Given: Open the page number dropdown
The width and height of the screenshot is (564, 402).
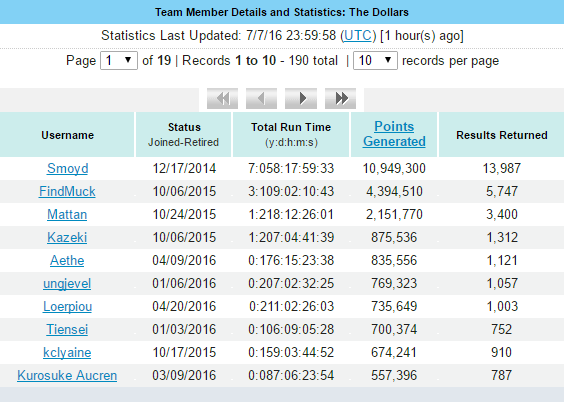Looking at the screenshot, I should click(119, 60).
